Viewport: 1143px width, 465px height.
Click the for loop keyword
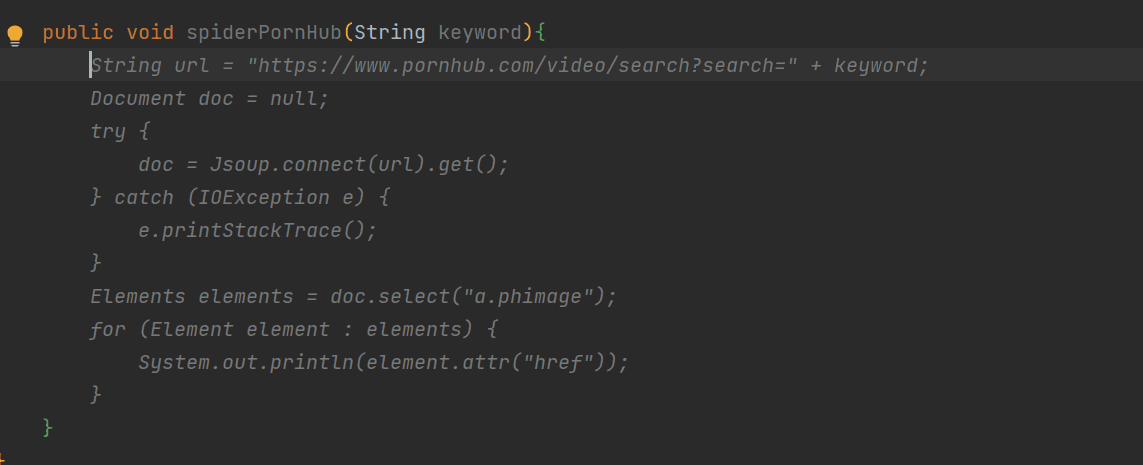point(108,329)
